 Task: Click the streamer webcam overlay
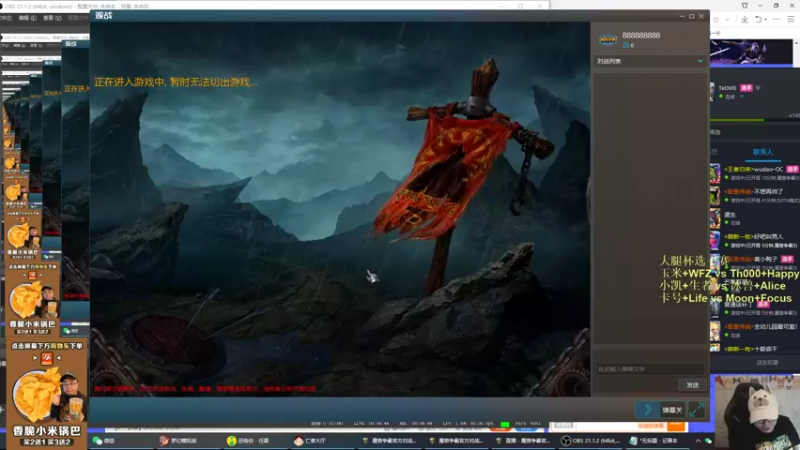point(757,412)
